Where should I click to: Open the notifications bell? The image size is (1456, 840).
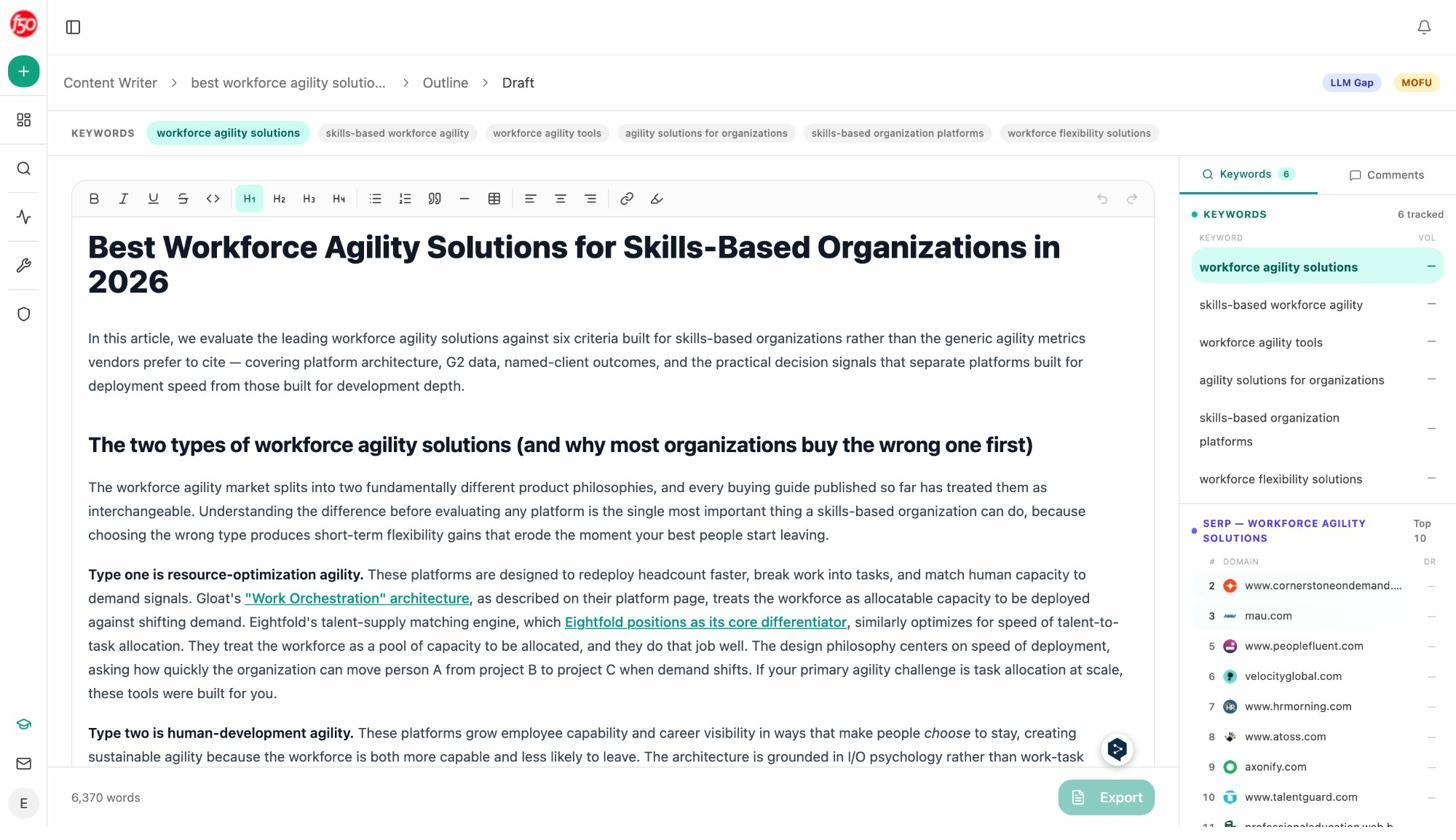(x=1424, y=27)
